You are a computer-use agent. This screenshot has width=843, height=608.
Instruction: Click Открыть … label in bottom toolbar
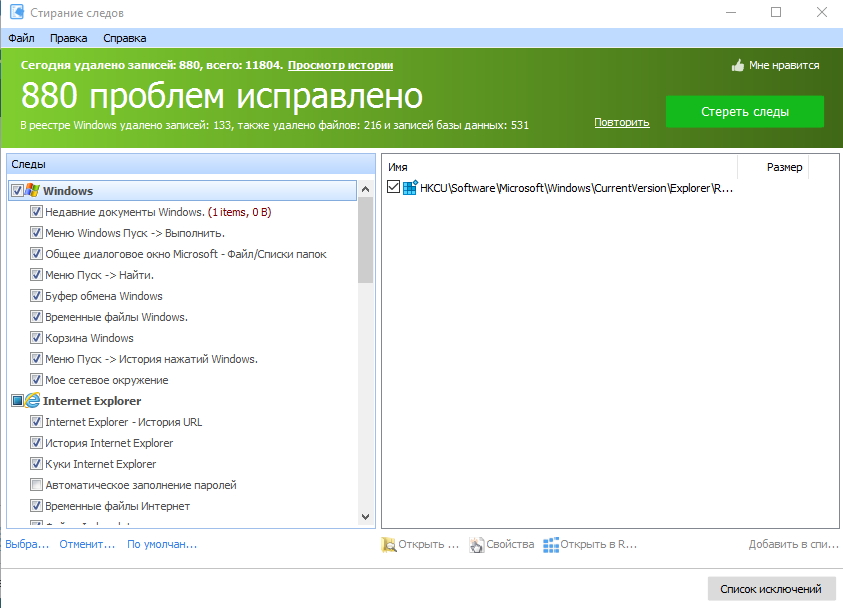(428, 544)
